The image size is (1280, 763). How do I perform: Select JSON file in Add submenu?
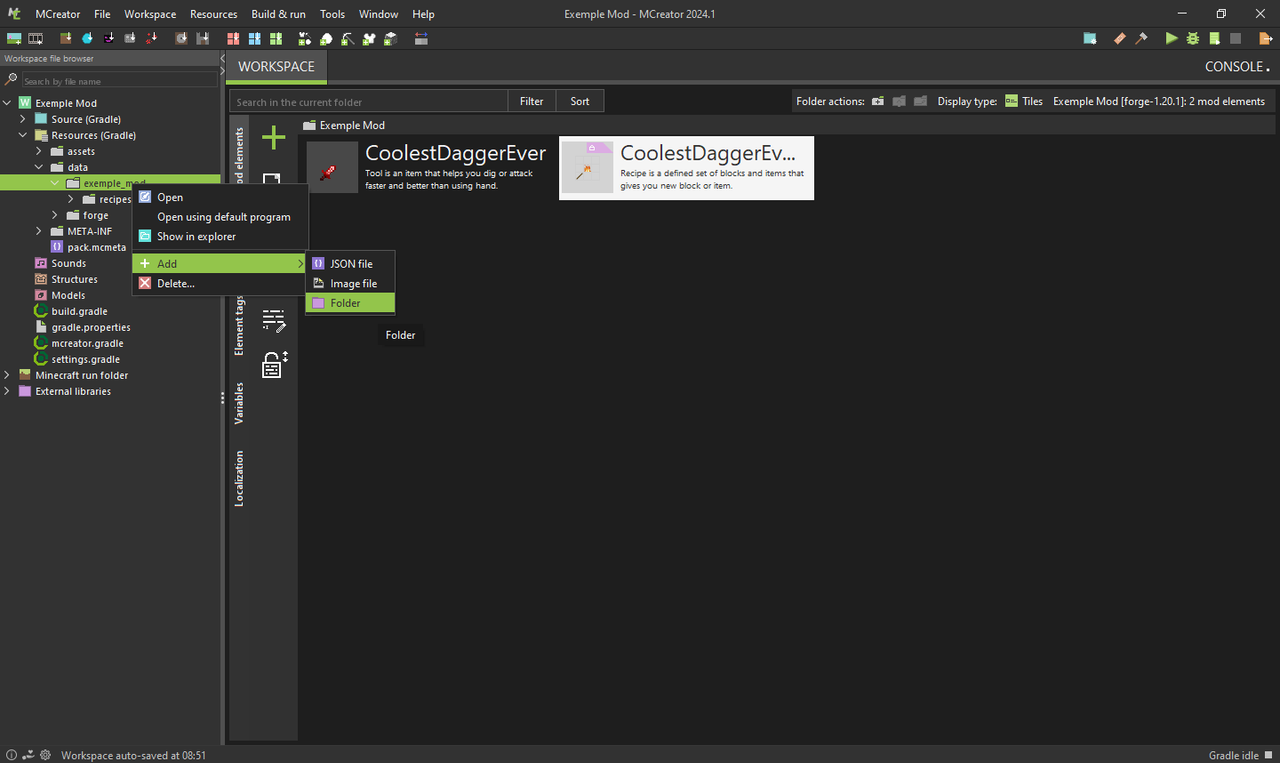pos(350,264)
